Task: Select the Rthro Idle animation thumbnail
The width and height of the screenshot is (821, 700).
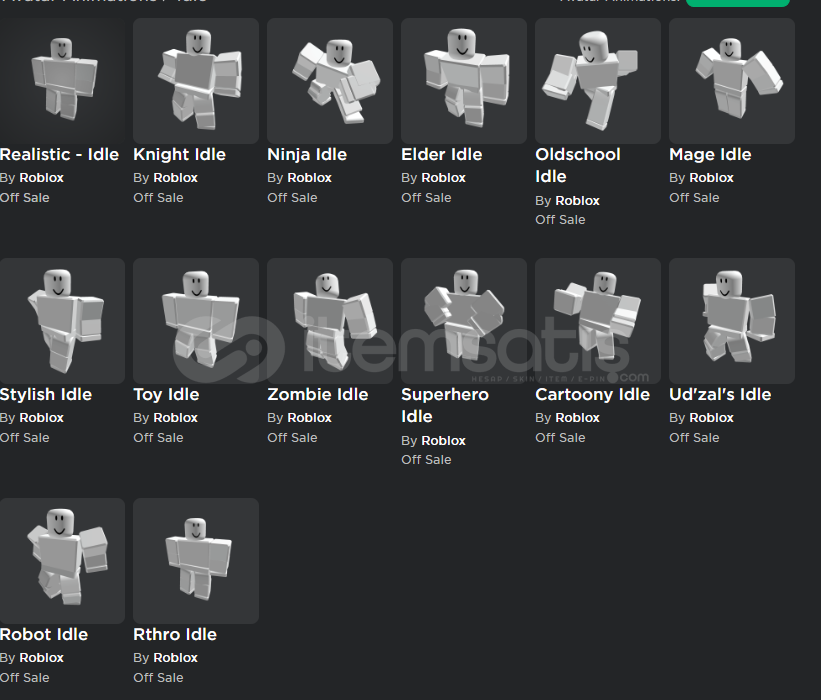Action: pyautogui.click(x=196, y=560)
